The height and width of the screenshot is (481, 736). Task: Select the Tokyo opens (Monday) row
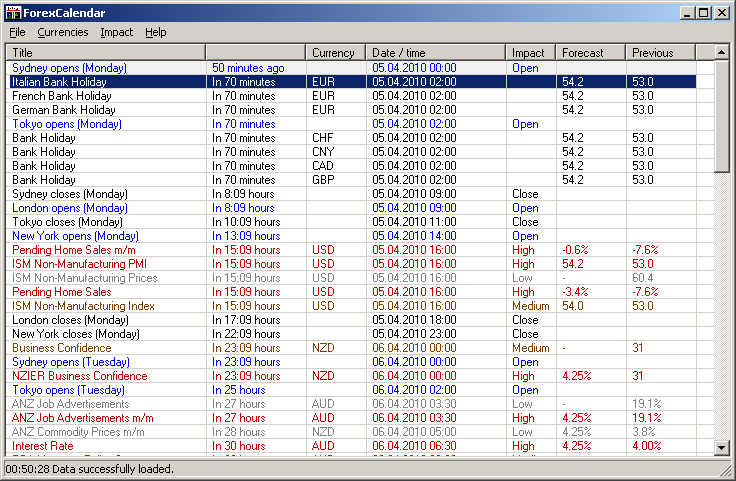[351, 124]
